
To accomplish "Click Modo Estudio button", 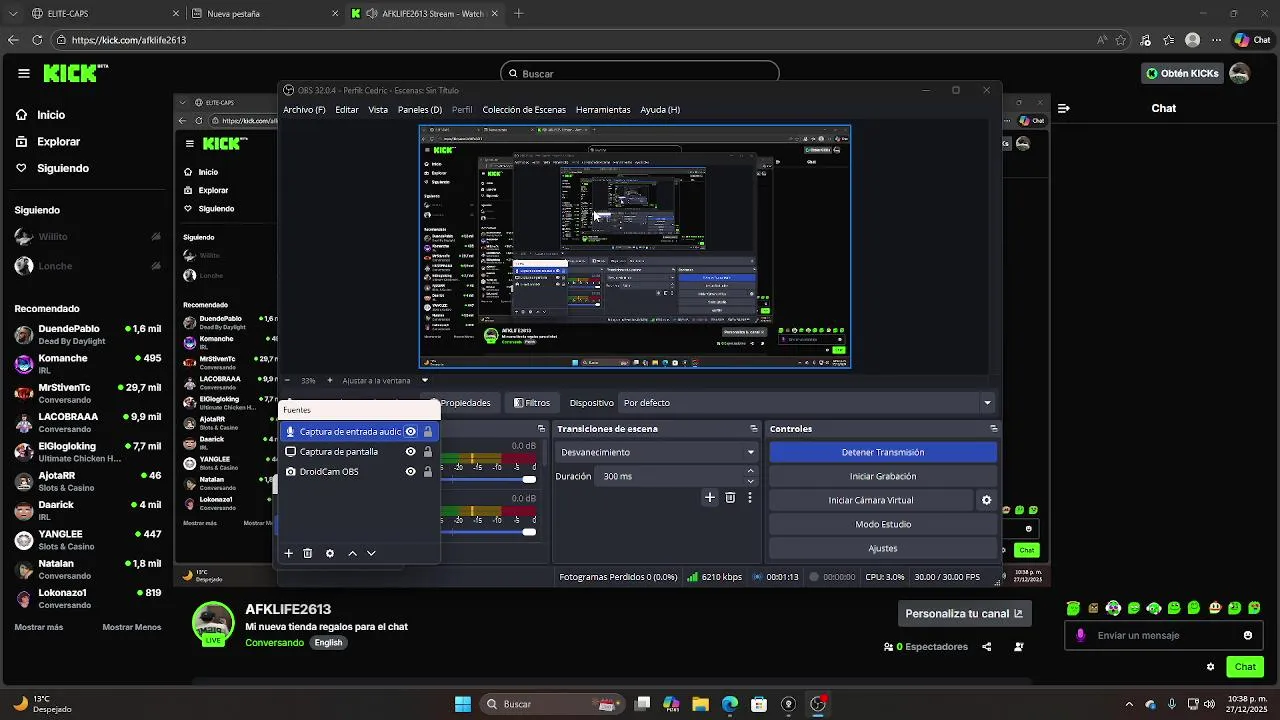I will (883, 524).
